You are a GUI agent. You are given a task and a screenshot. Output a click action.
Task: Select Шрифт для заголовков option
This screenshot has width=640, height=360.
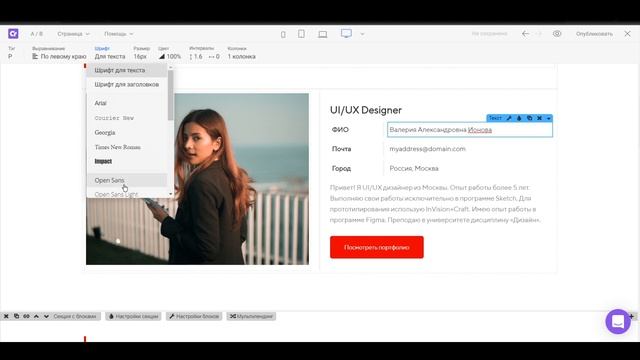(x=127, y=84)
